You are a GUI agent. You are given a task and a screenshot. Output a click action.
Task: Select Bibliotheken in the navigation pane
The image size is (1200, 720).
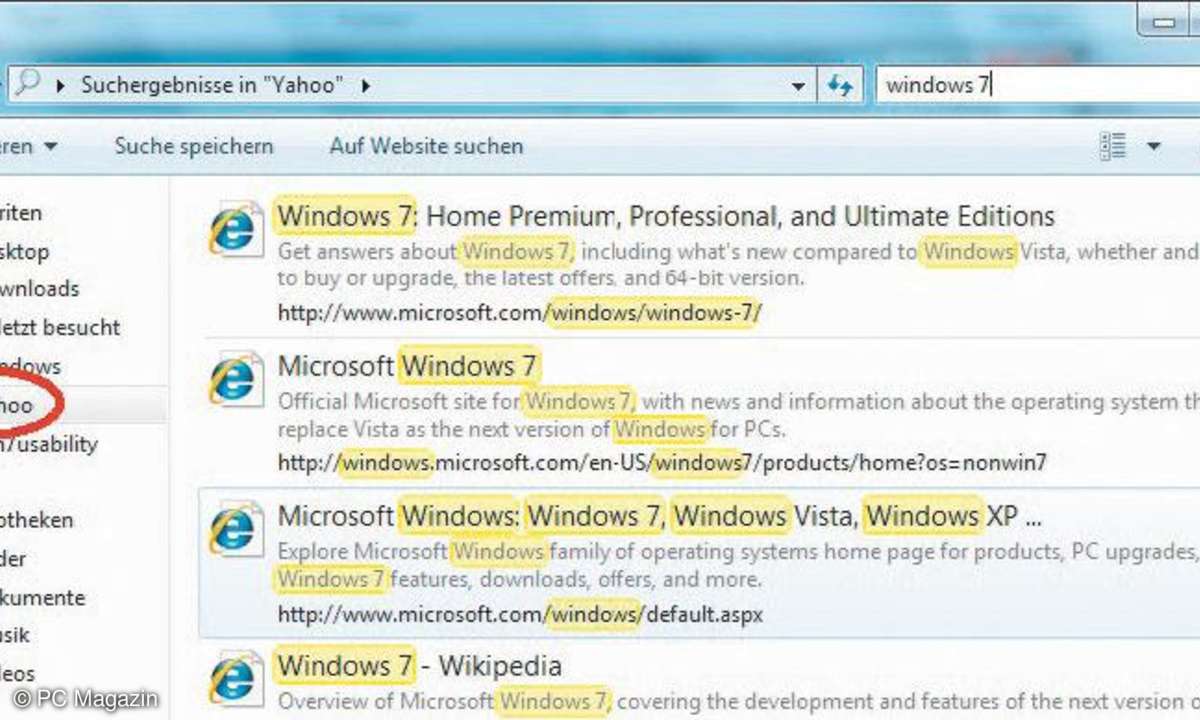pos(37,520)
